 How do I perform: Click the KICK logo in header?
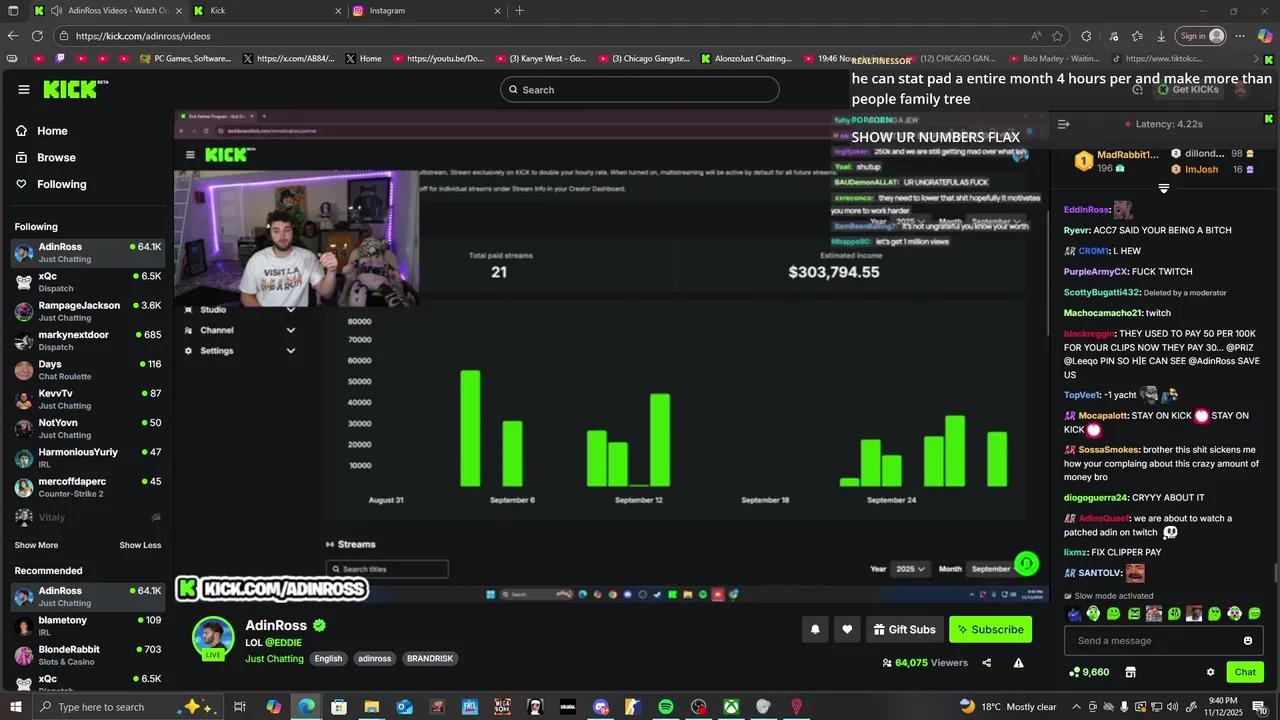pyautogui.click(x=75, y=89)
